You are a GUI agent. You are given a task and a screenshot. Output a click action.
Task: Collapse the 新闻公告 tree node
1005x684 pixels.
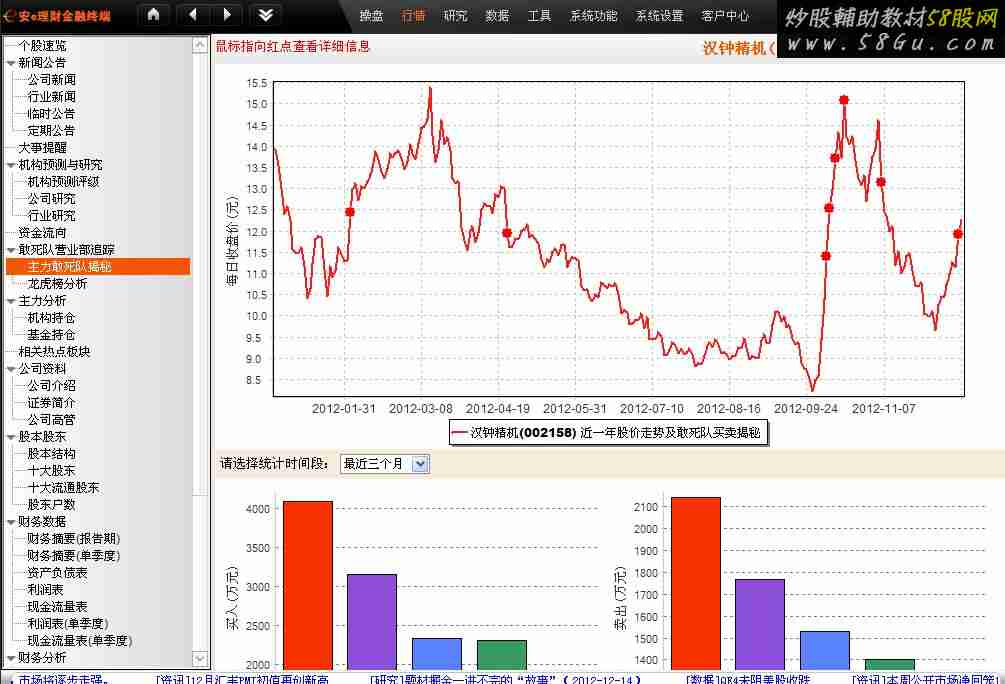(11, 63)
